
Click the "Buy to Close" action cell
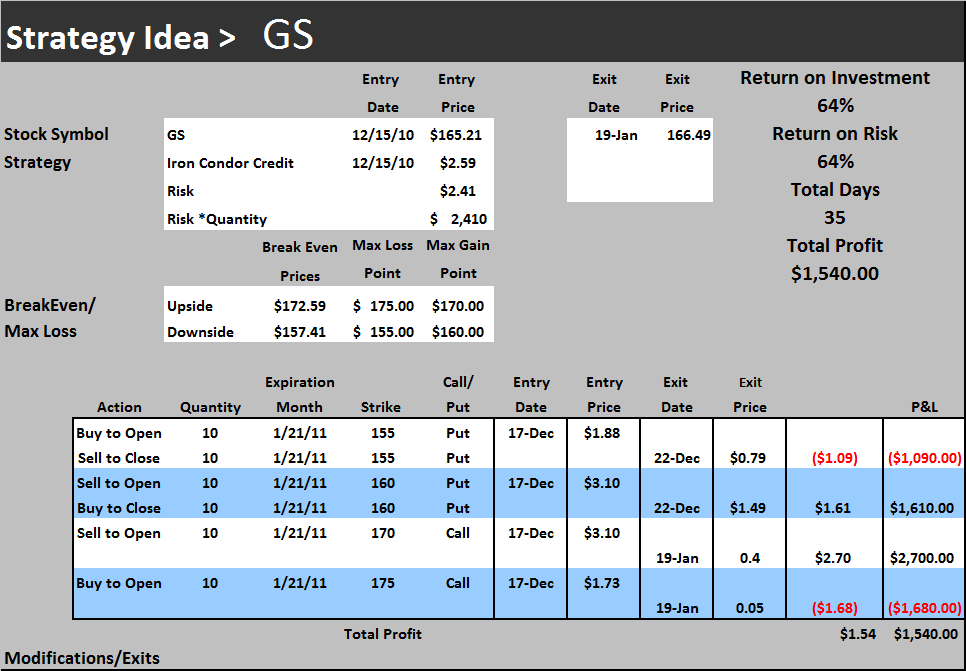point(119,508)
